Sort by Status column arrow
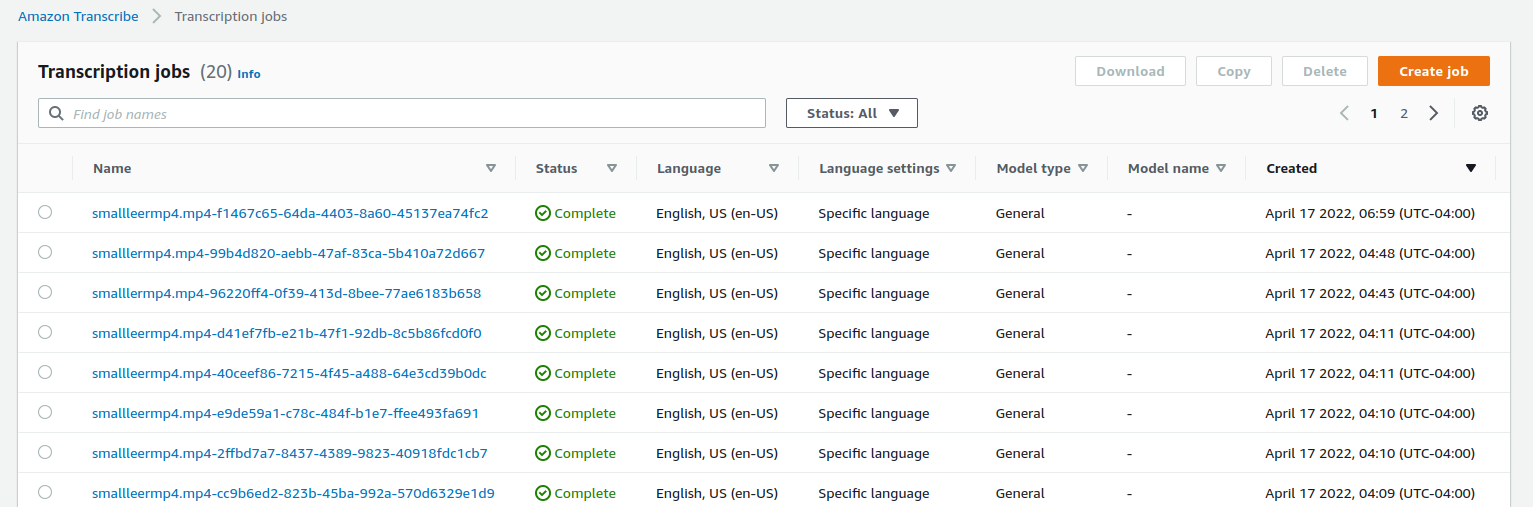This screenshot has height=507, width=1533. [x=612, y=168]
